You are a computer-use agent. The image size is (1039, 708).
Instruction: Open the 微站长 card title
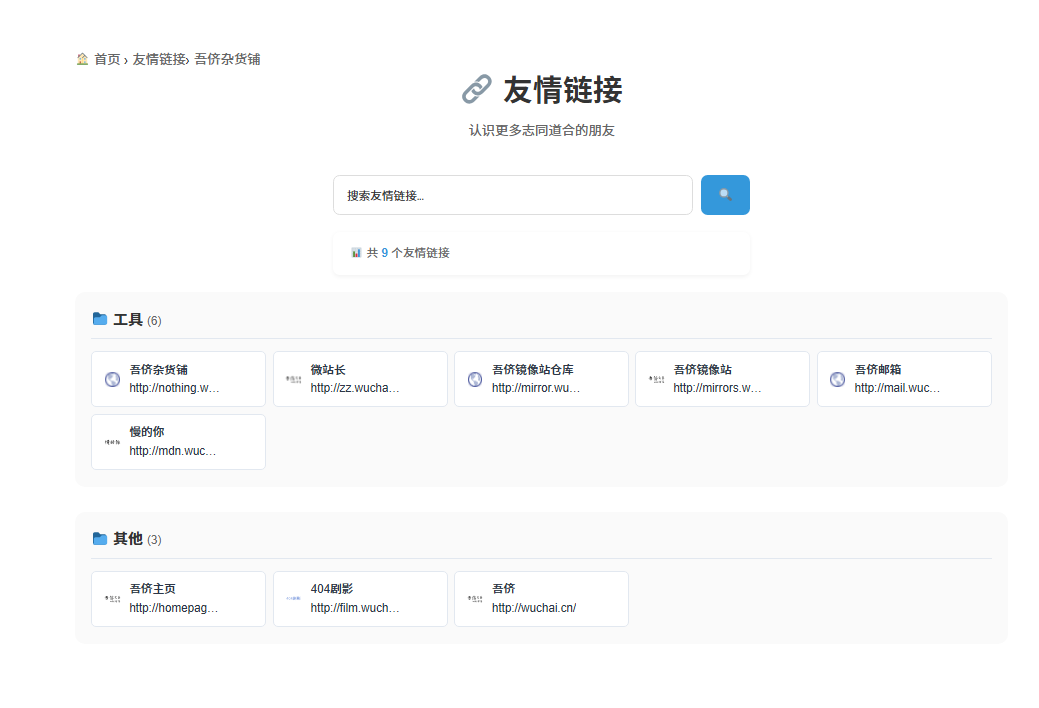pos(328,369)
